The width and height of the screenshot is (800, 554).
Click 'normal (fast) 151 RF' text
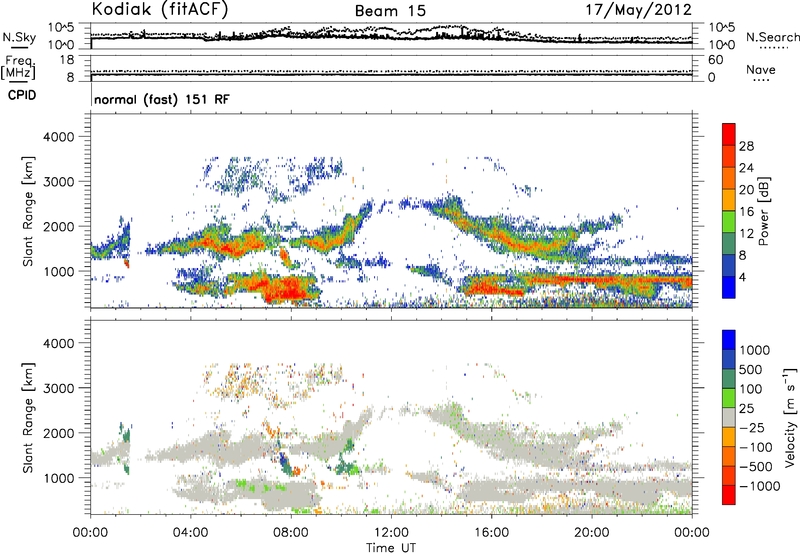162,99
